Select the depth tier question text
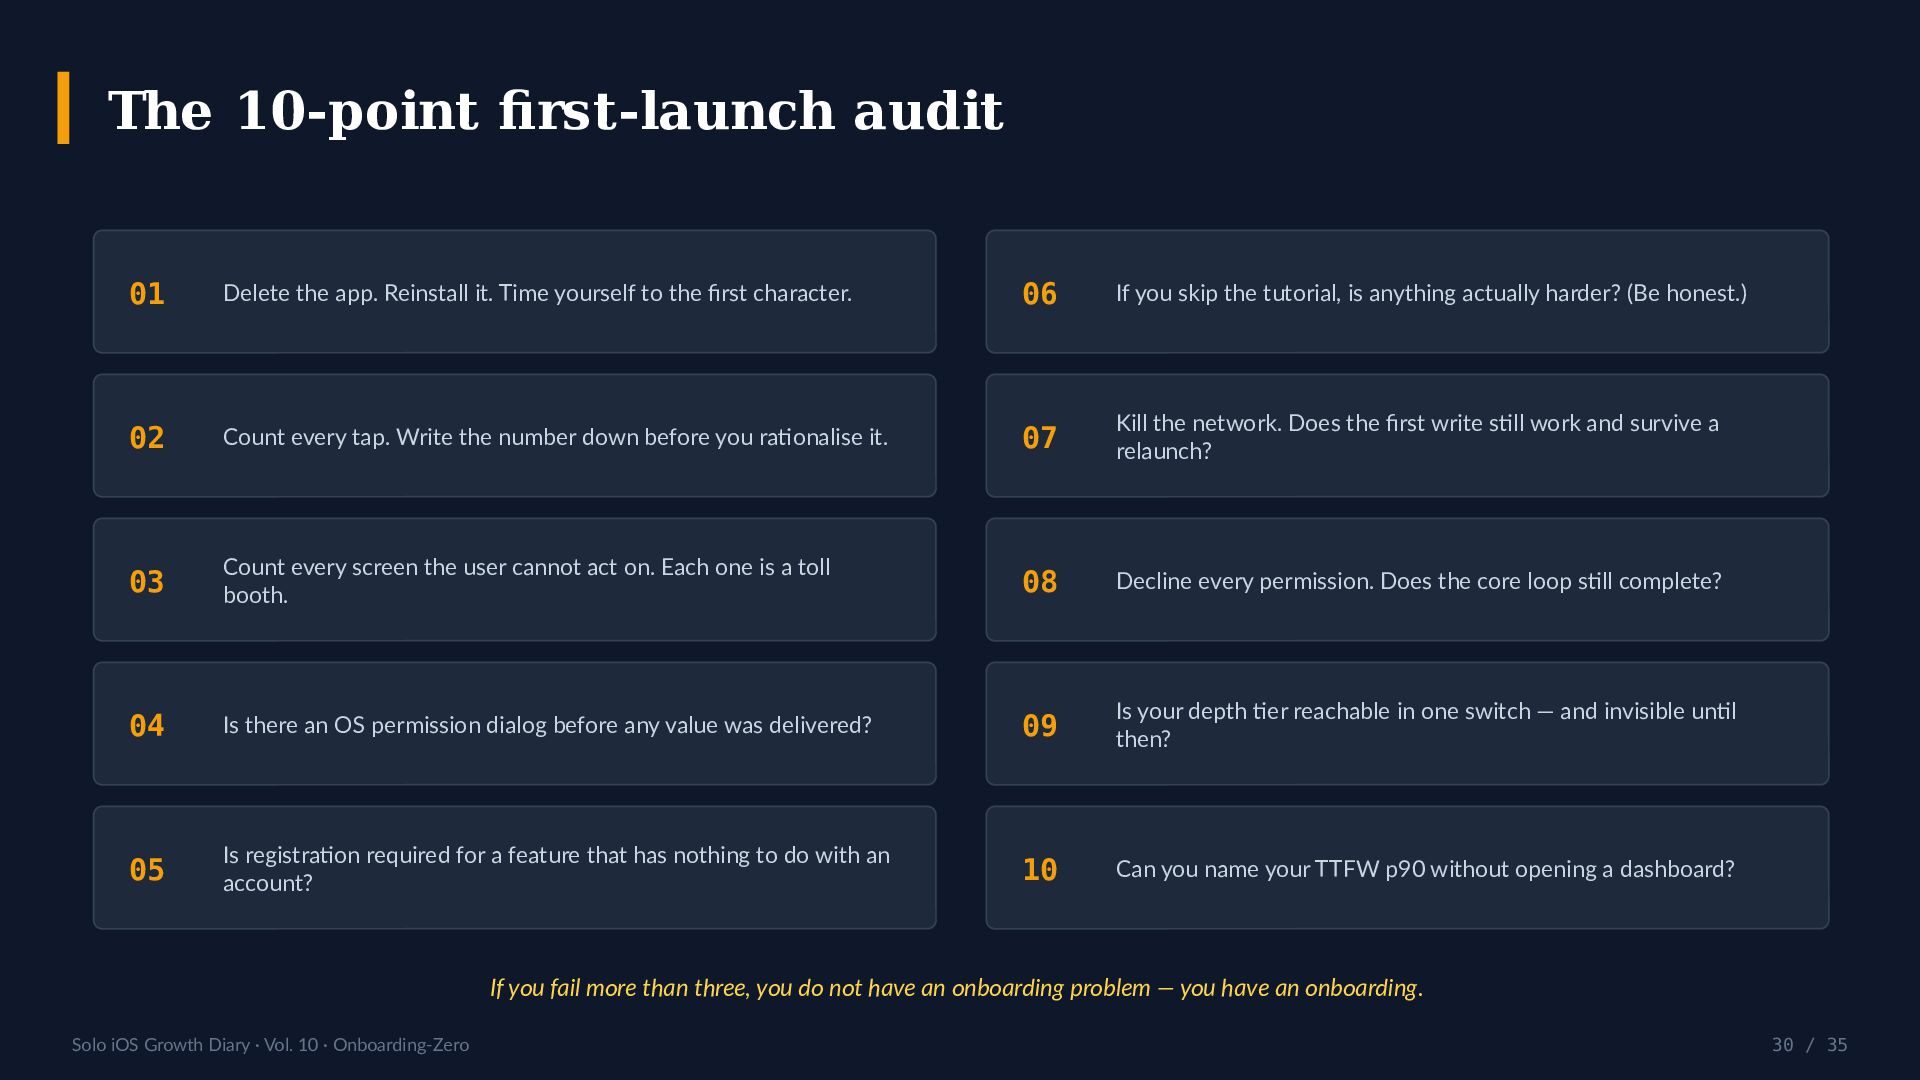1920x1080 pixels. coord(1426,724)
